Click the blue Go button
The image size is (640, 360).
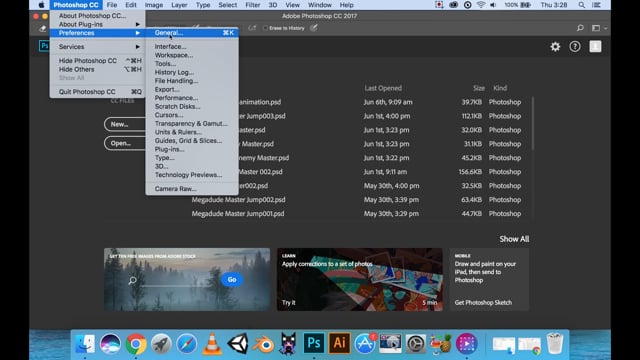[x=232, y=280]
